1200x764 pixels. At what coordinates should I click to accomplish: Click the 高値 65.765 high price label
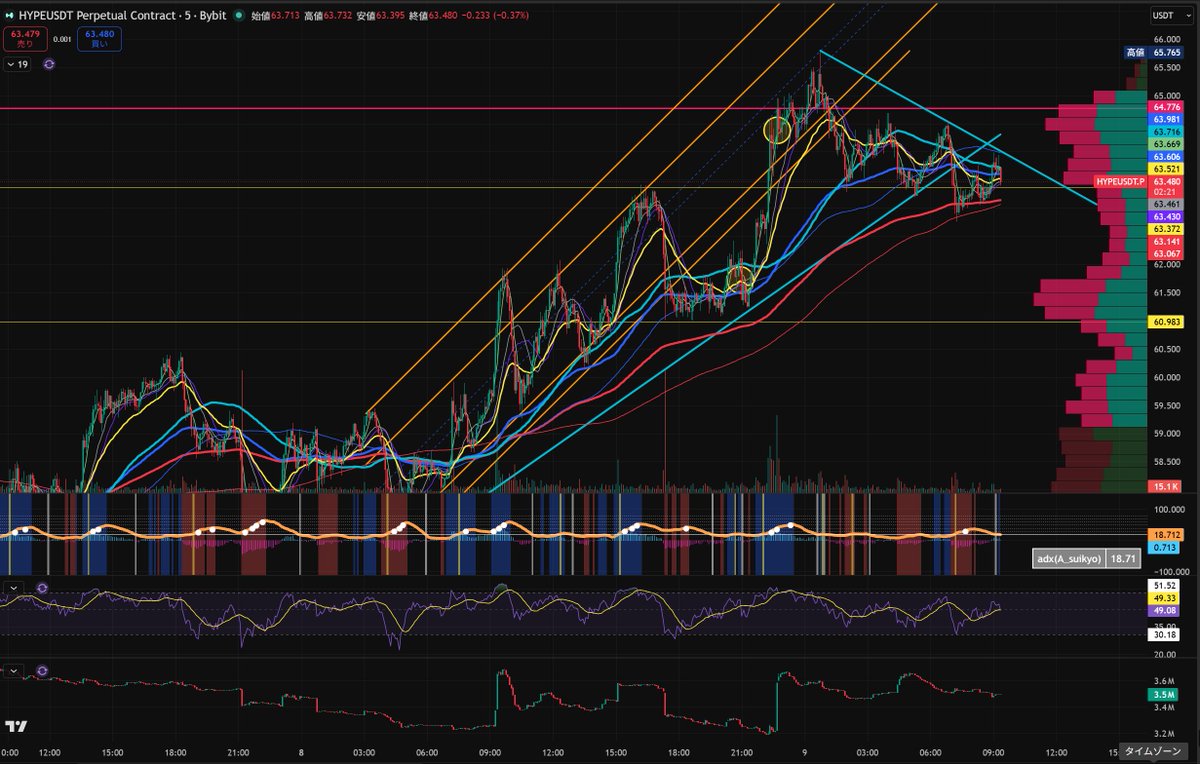(x=1155, y=52)
